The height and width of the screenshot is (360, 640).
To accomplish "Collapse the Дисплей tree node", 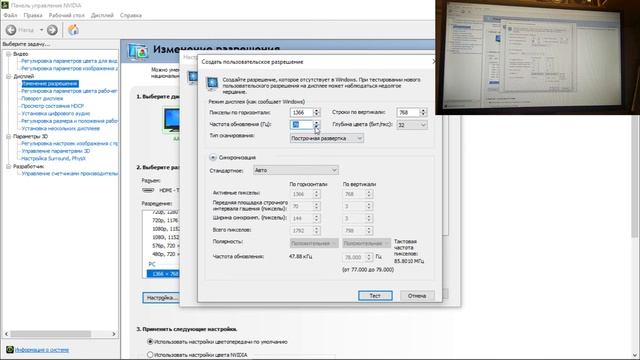I will [9, 76].
